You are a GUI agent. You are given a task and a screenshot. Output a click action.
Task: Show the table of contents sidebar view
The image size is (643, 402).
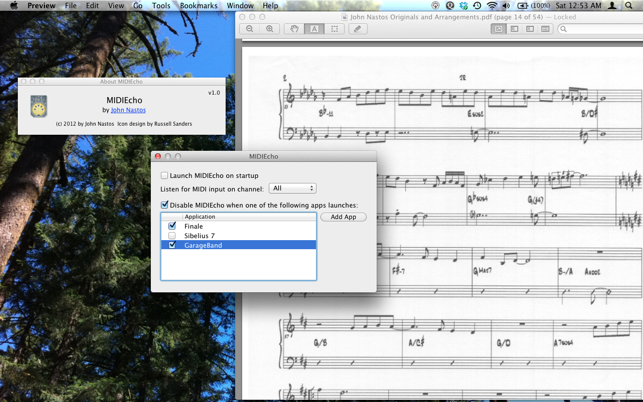click(x=530, y=29)
